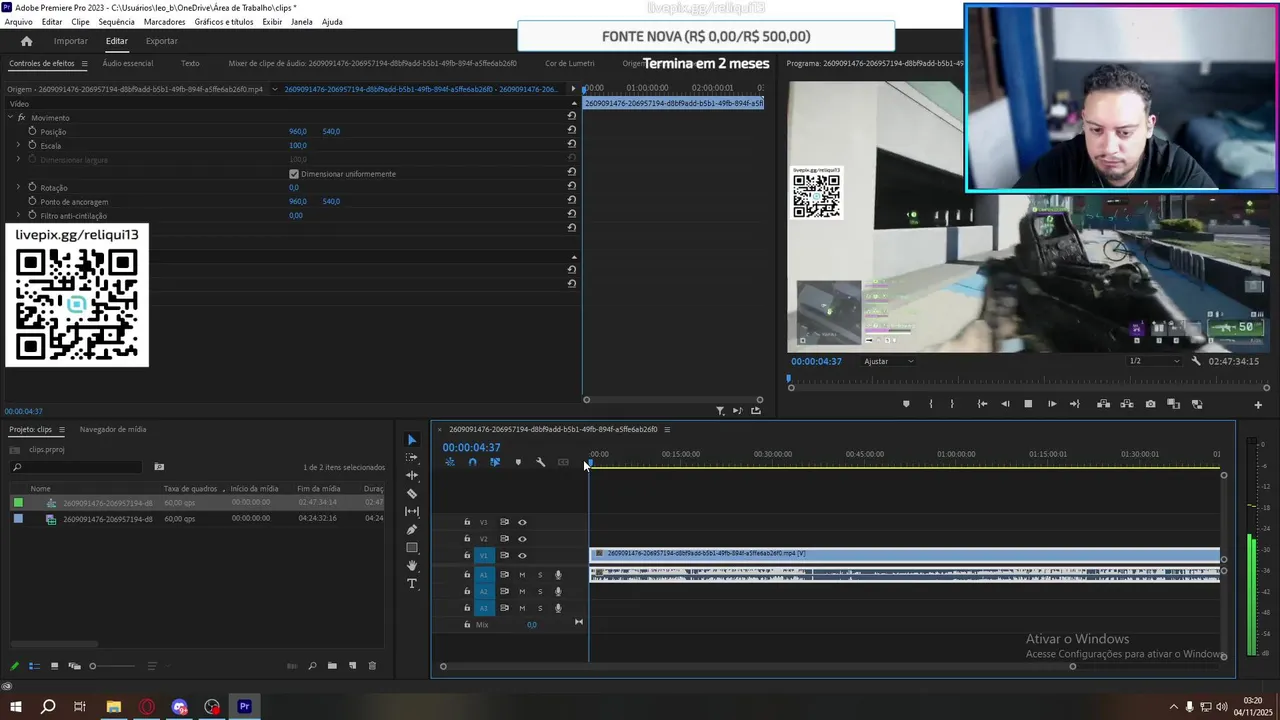This screenshot has height=720, width=1280.
Task: Hide the V1 track output
Action: point(522,555)
